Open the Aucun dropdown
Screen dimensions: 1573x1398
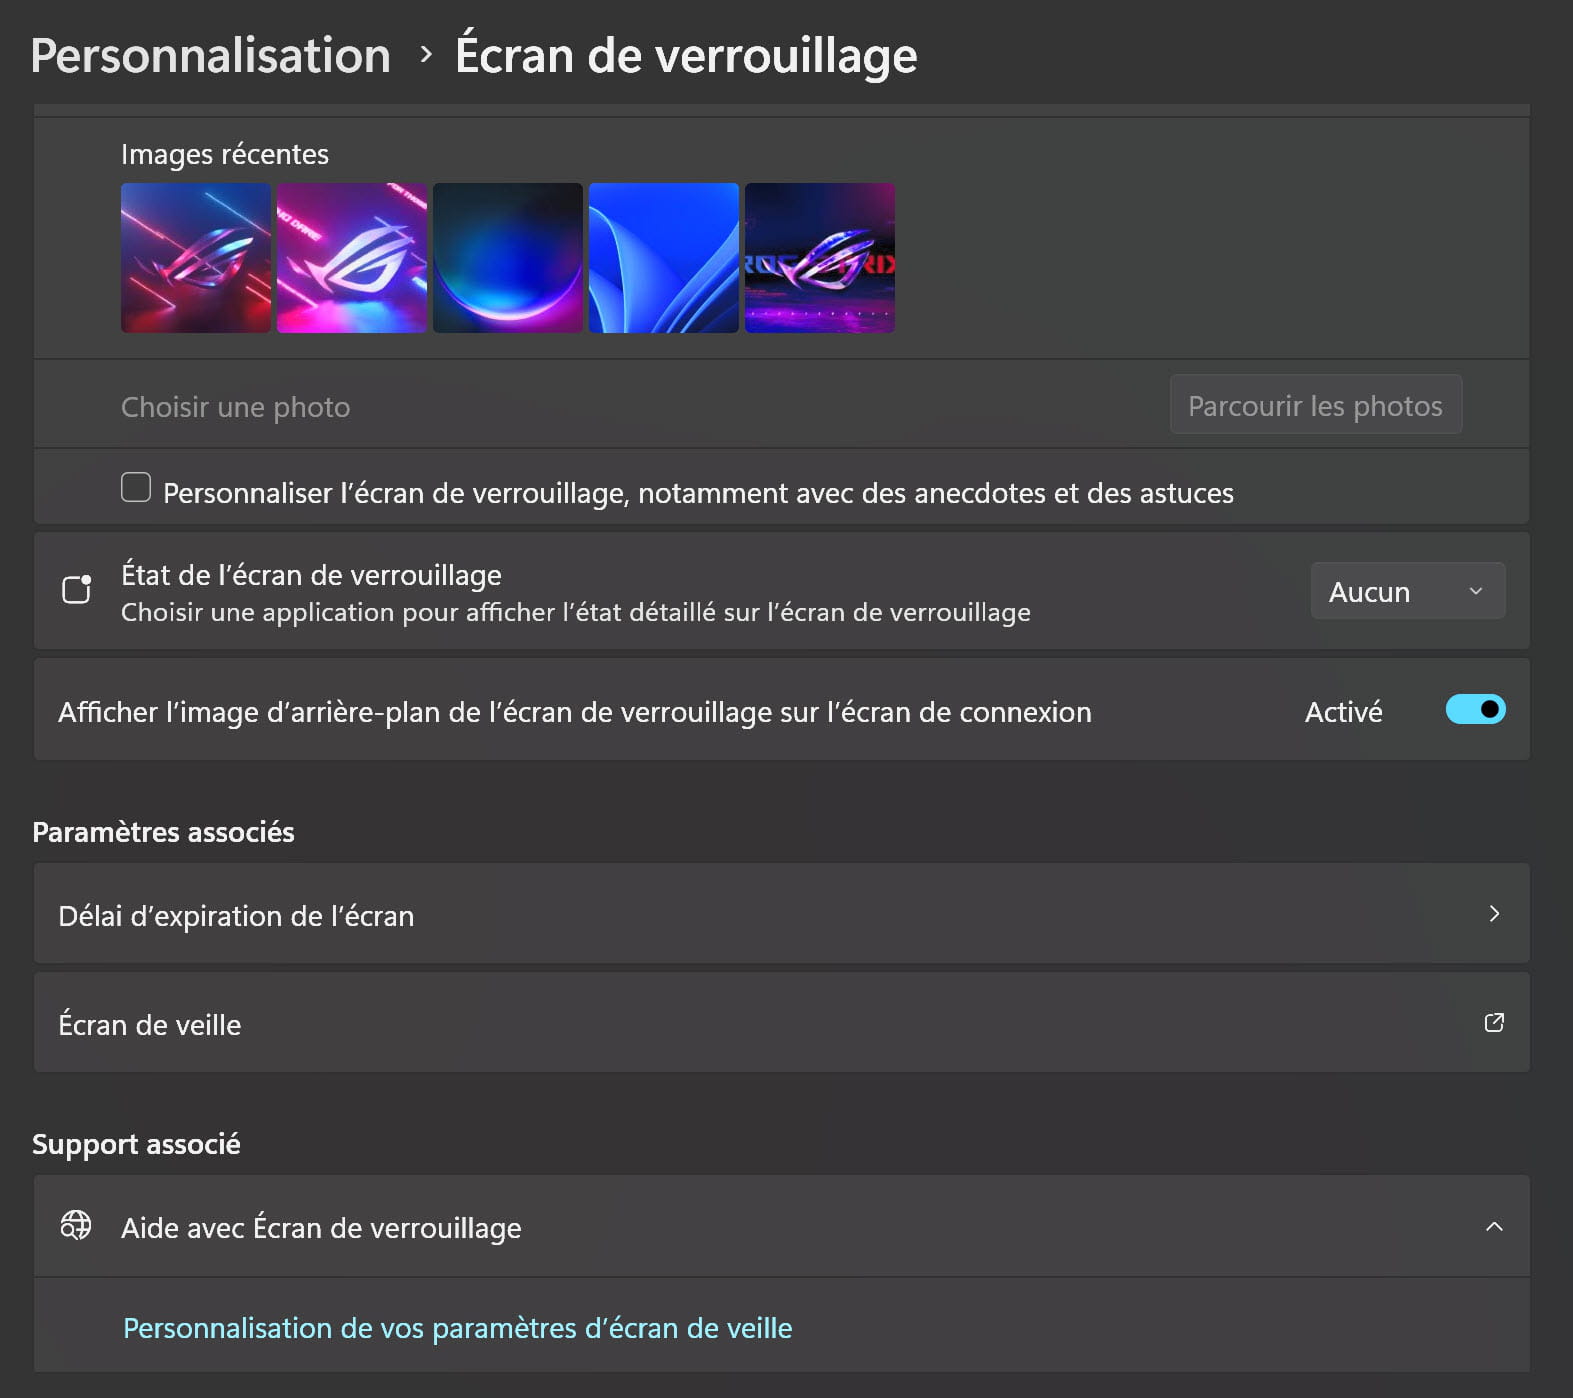pos(1407,591)
